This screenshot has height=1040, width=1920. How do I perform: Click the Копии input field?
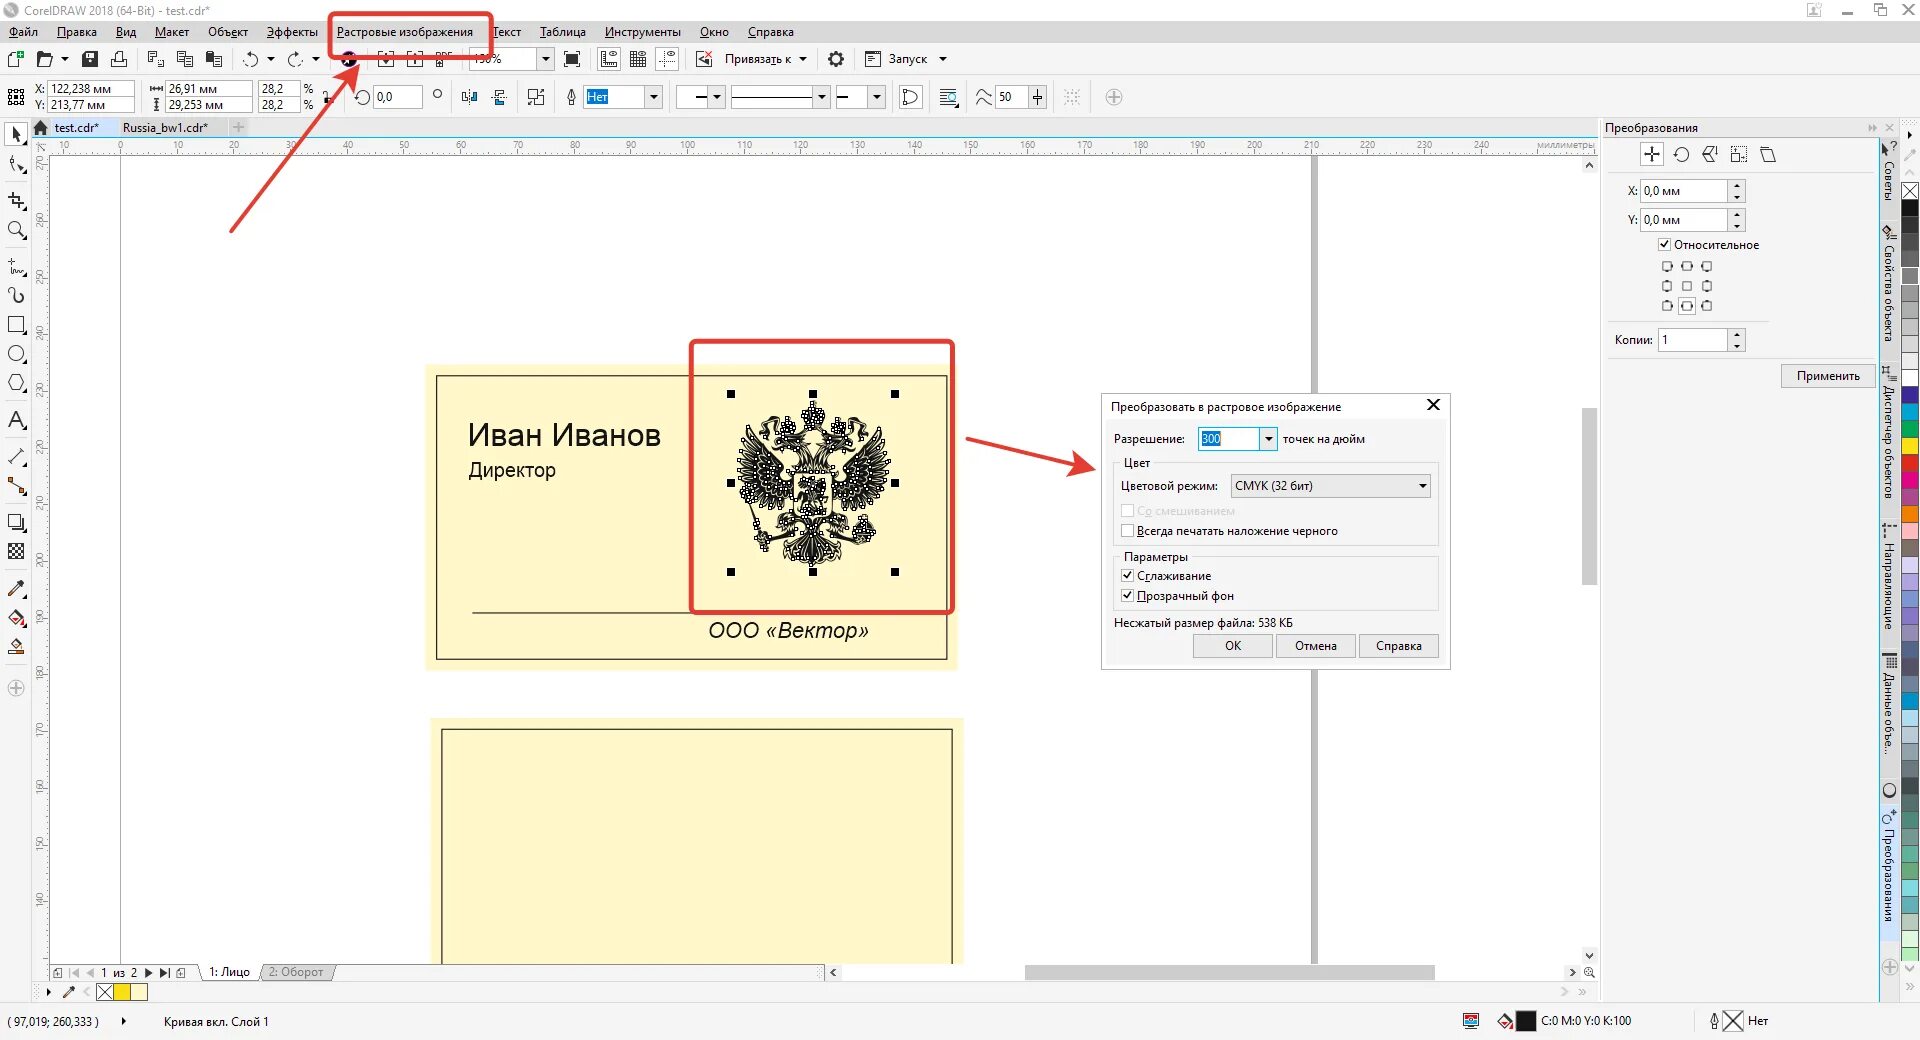point(1693,340)
